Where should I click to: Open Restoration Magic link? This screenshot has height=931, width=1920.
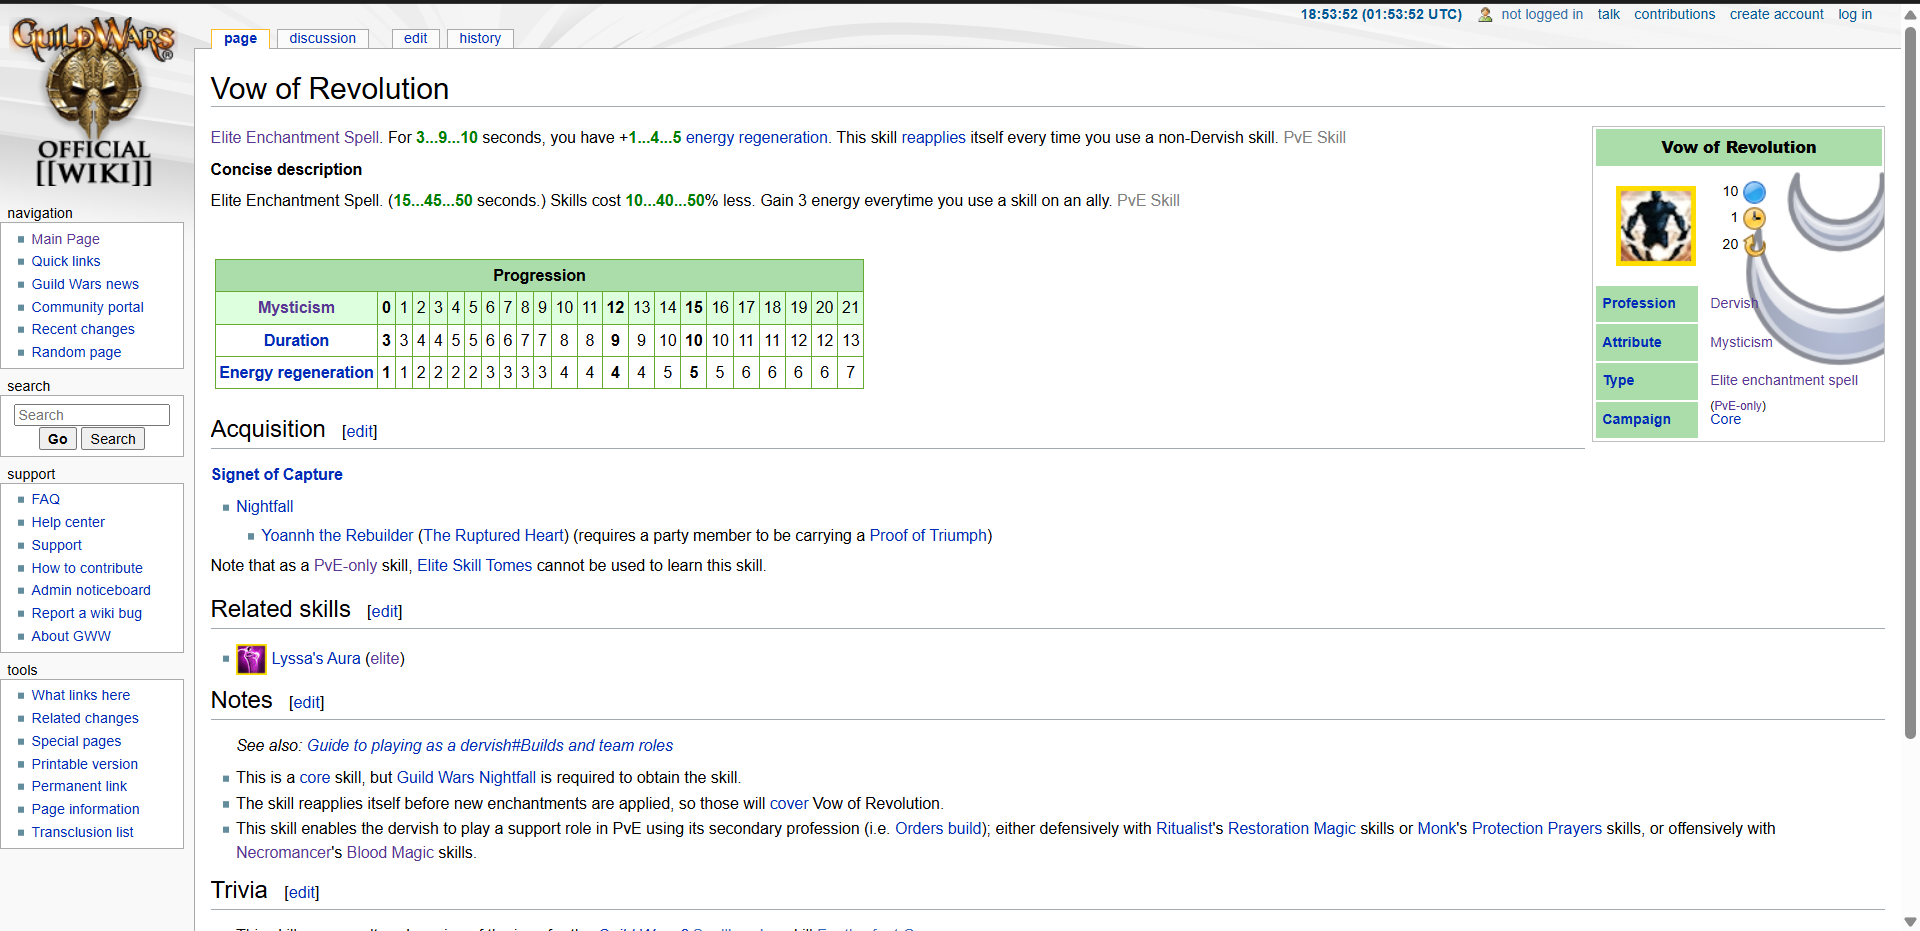coord(1292,828)
